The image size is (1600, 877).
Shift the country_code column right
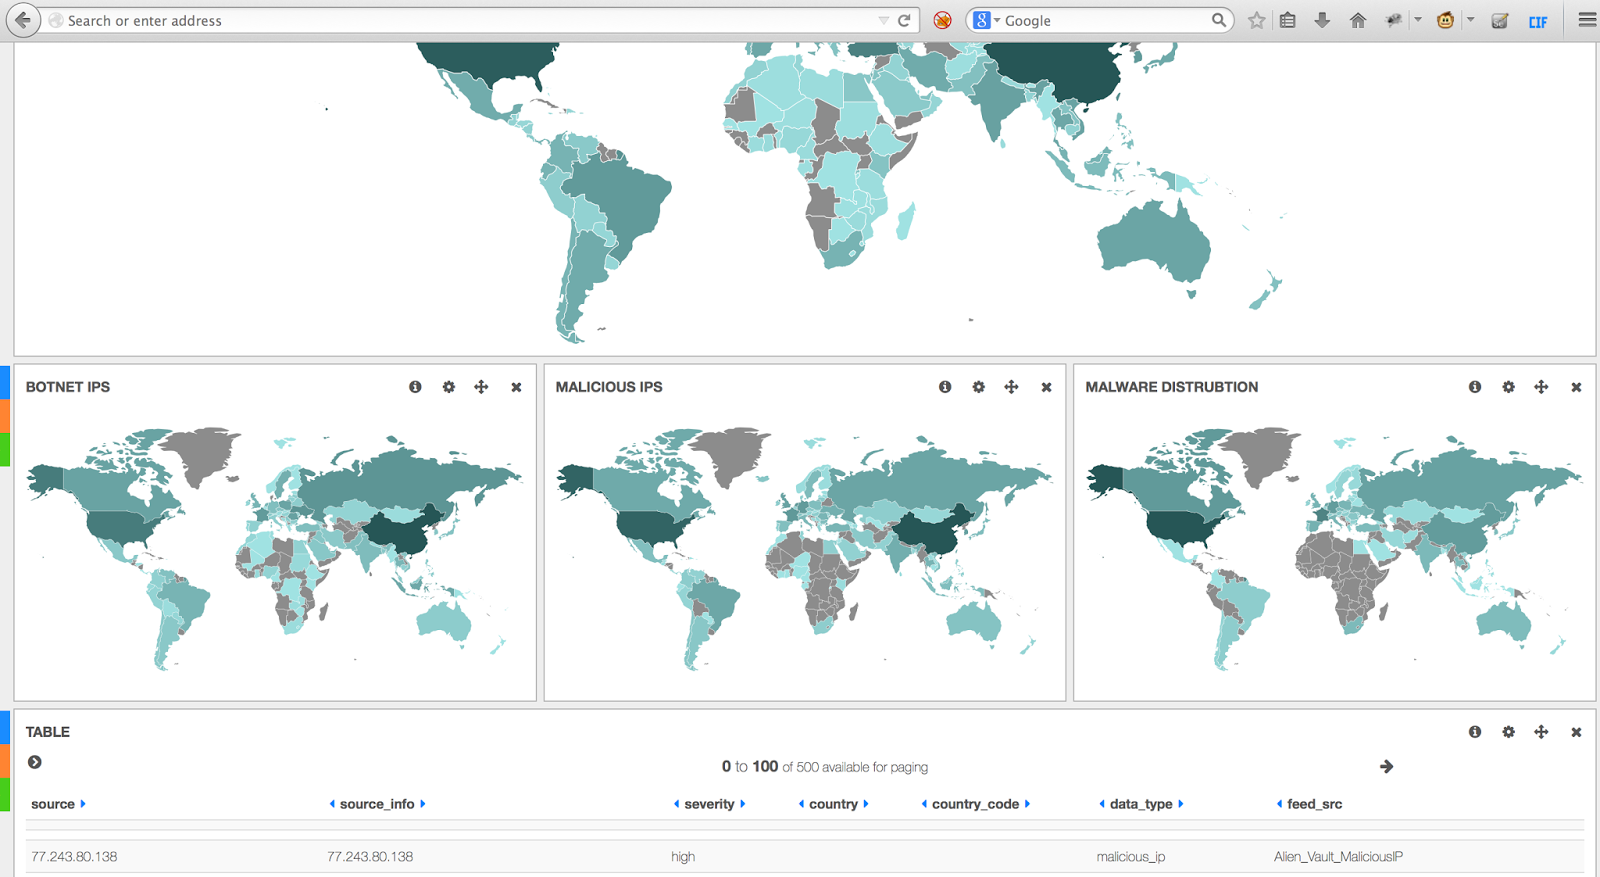1027,804
